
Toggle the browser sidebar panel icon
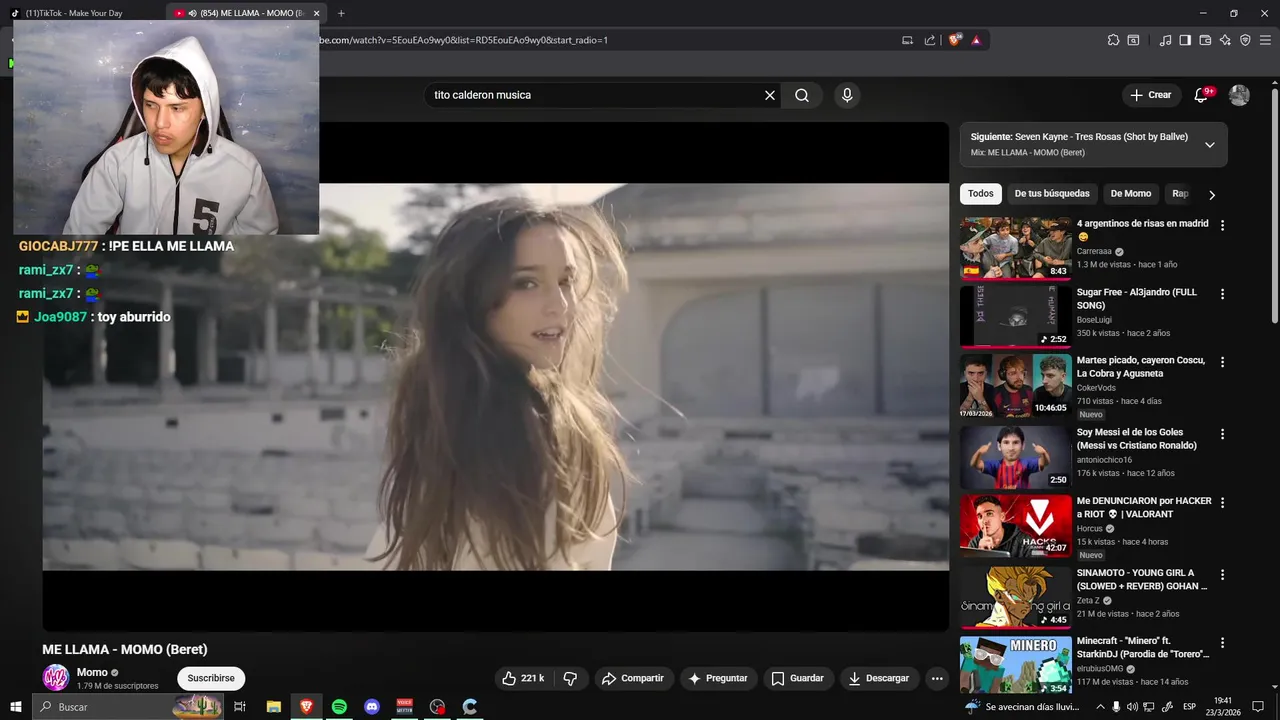pos(1185,40)
